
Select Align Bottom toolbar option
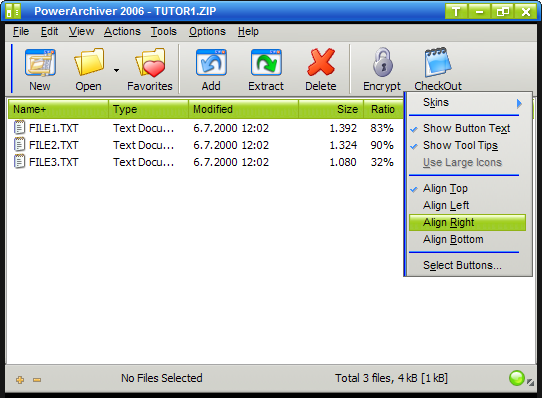(467, 239)
